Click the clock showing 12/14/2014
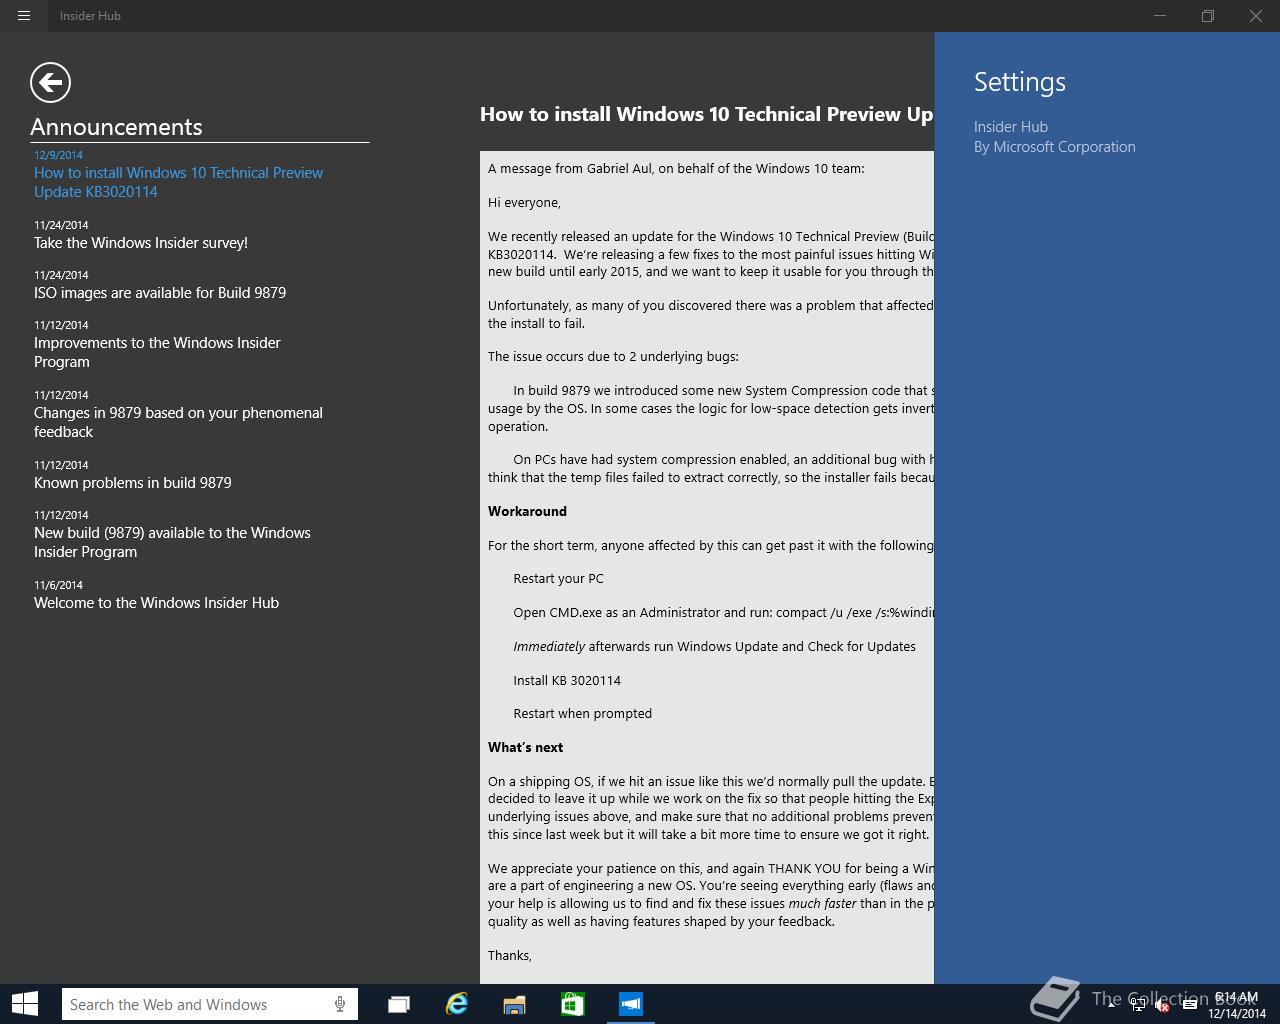Image resolution: width=1280 pixels, height=1024 pixels. tap(1236, 1005)
